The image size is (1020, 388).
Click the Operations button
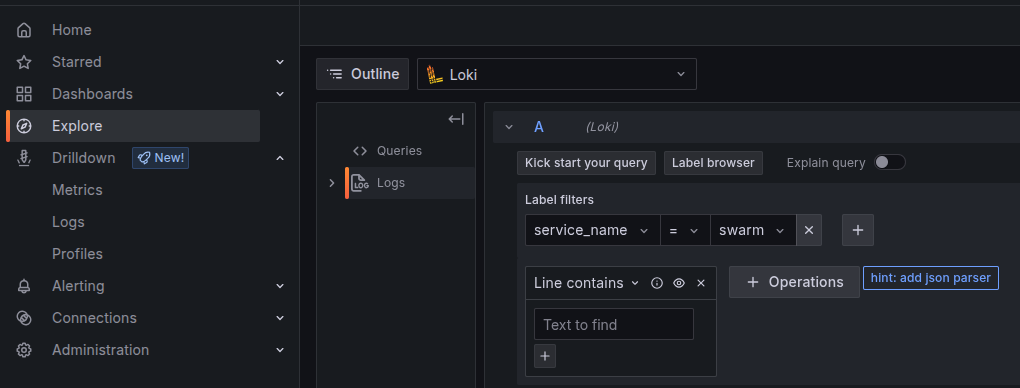[794, 282]
